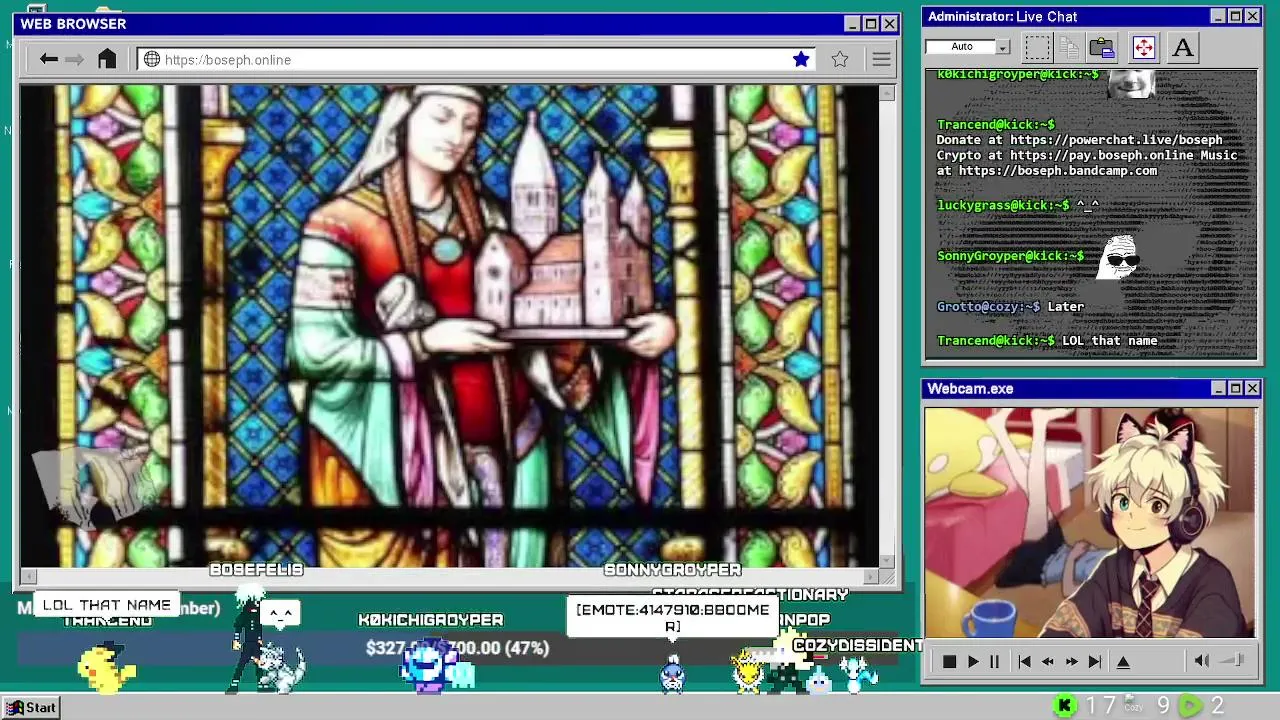Open the browser home page

(x=107, y=59)
